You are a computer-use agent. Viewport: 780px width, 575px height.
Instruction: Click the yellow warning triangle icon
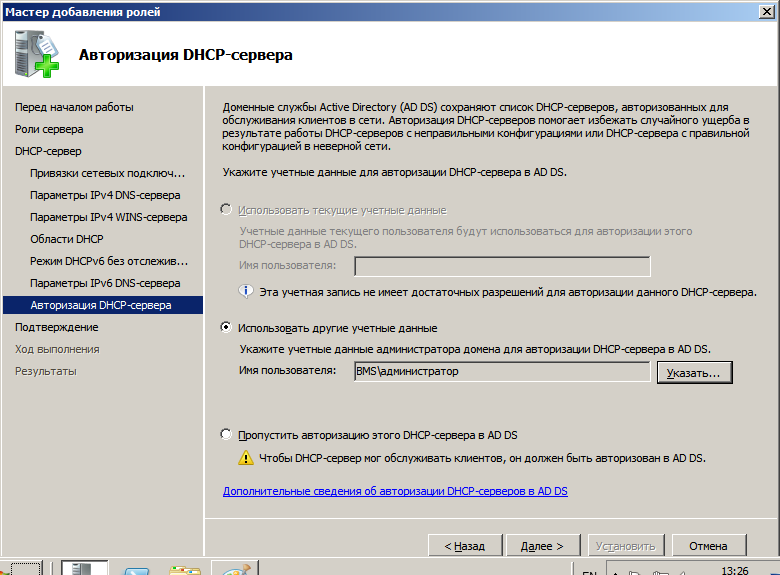tap(246, 458)
